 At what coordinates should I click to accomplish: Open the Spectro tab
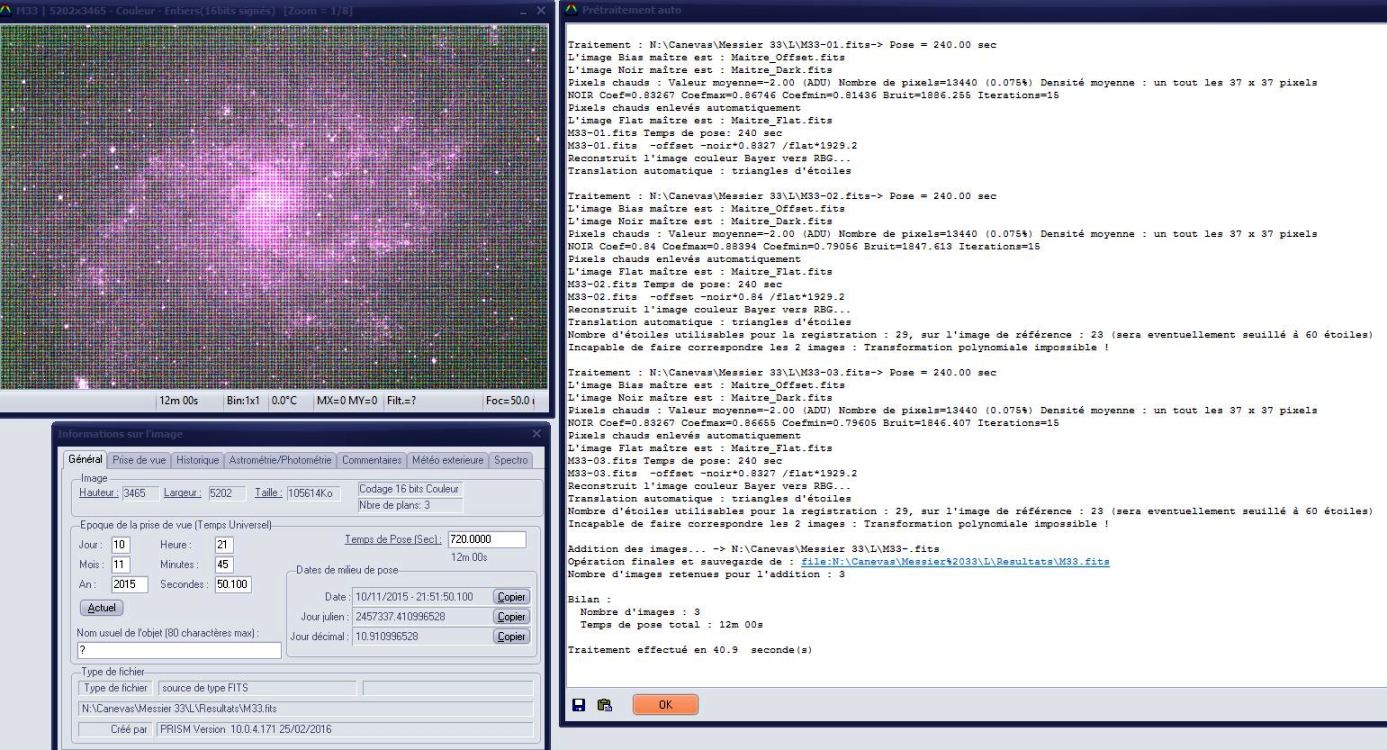point(513,461)
